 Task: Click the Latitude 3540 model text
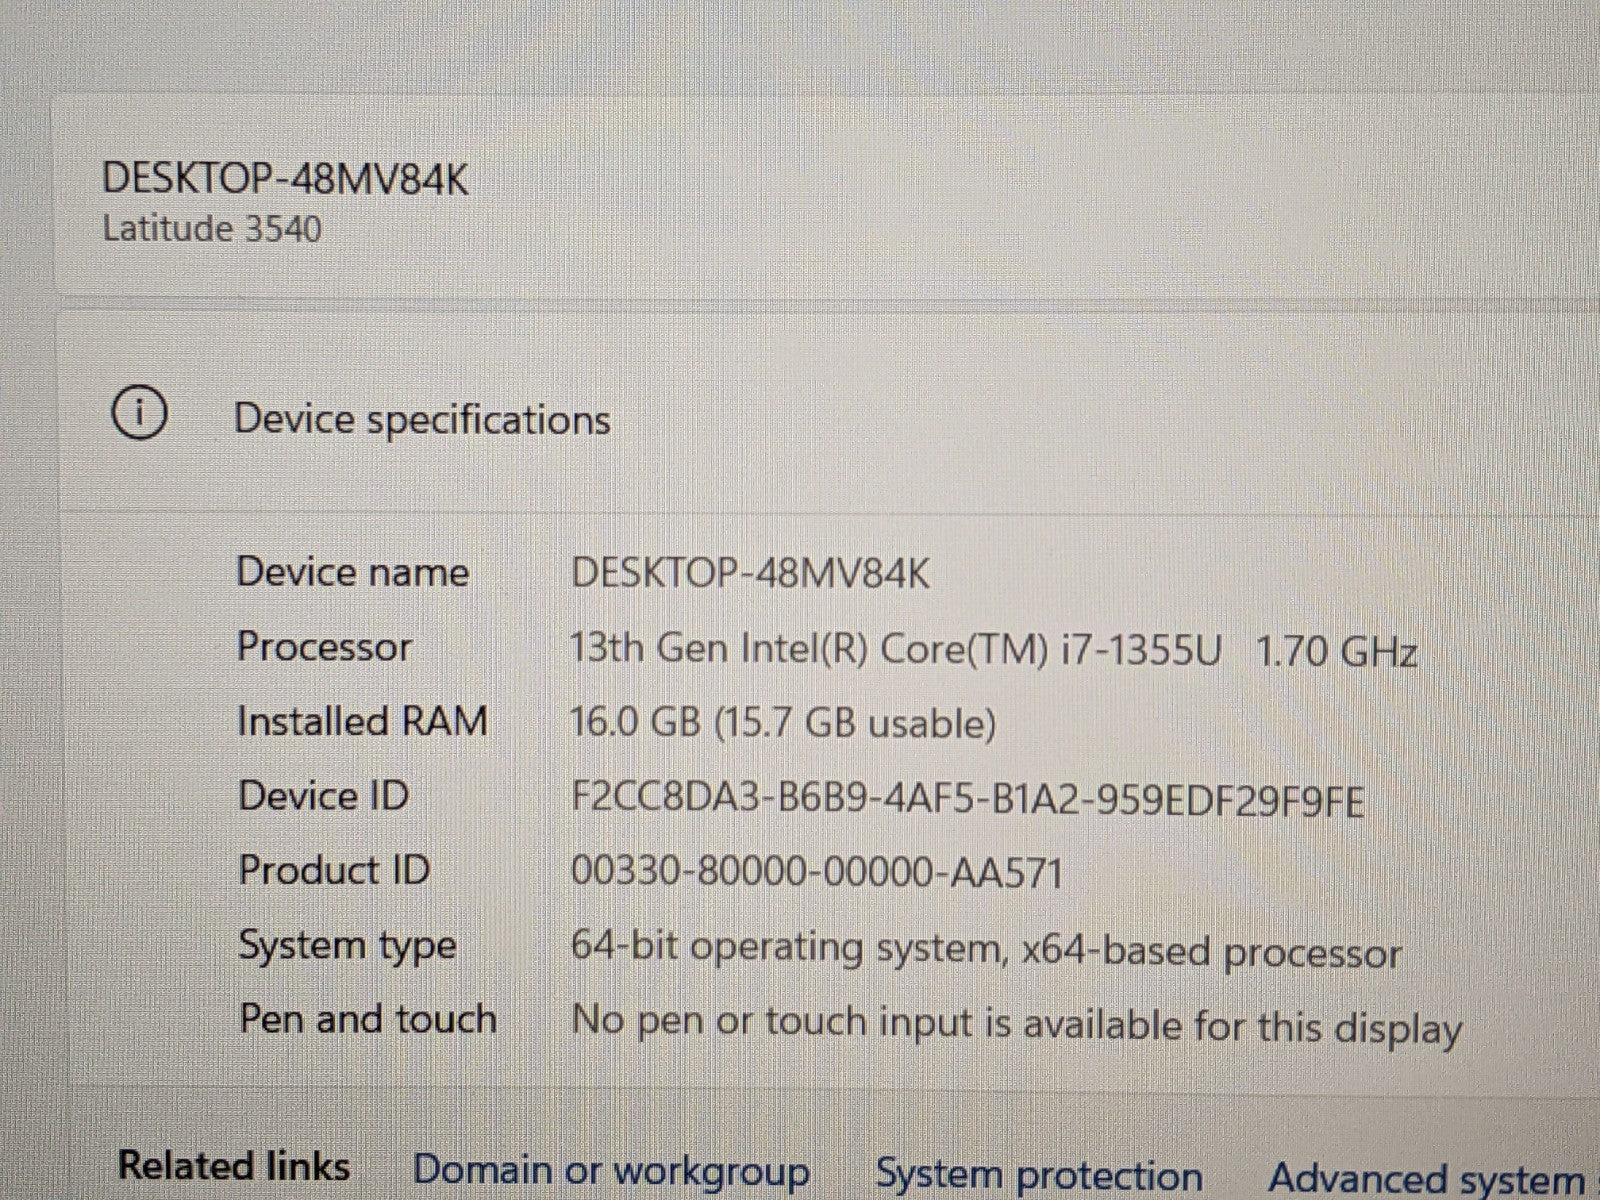(212, 229)
